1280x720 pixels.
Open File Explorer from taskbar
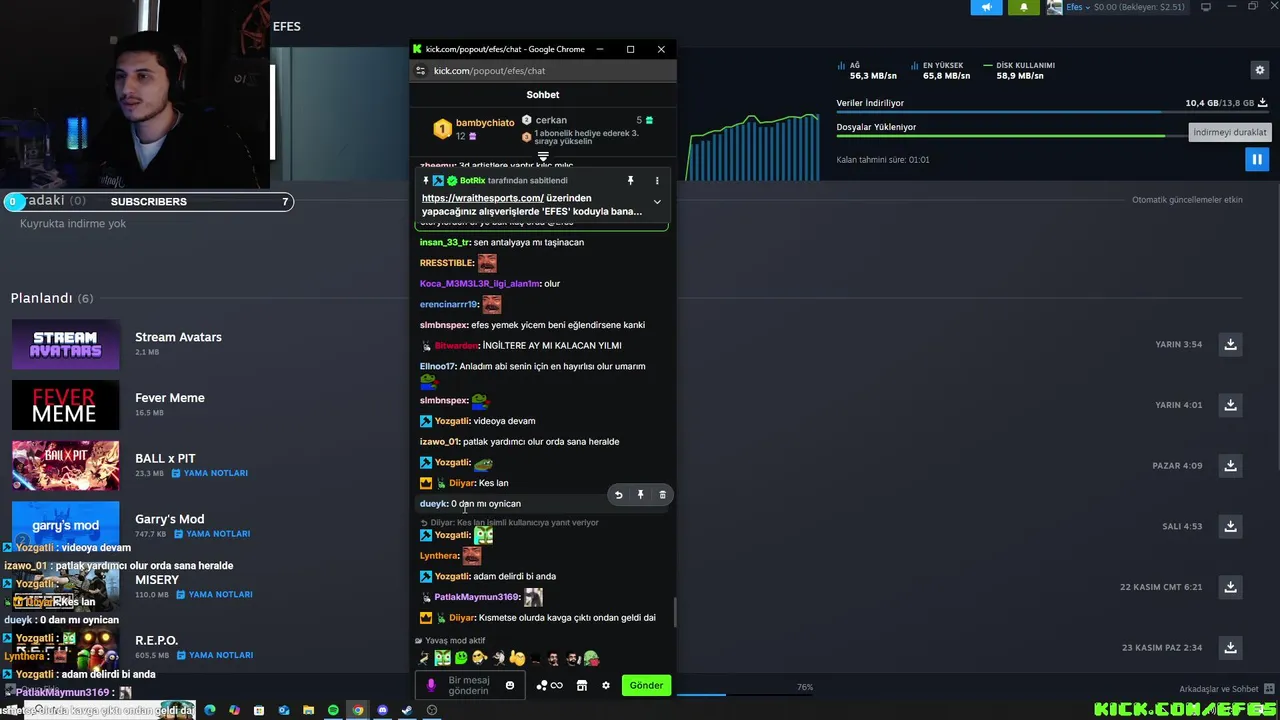point(308,710)
